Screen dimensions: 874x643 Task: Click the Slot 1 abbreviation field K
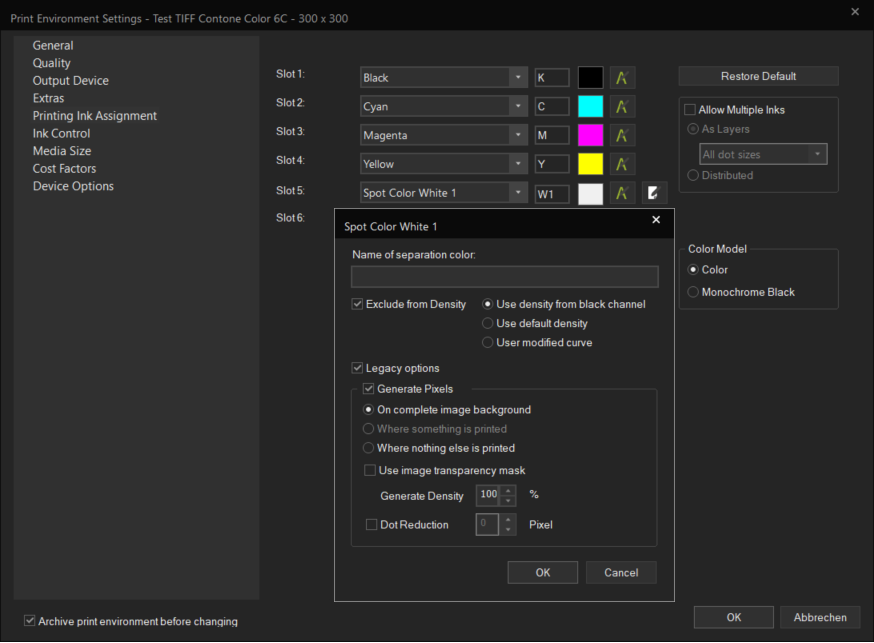point(552,78)
